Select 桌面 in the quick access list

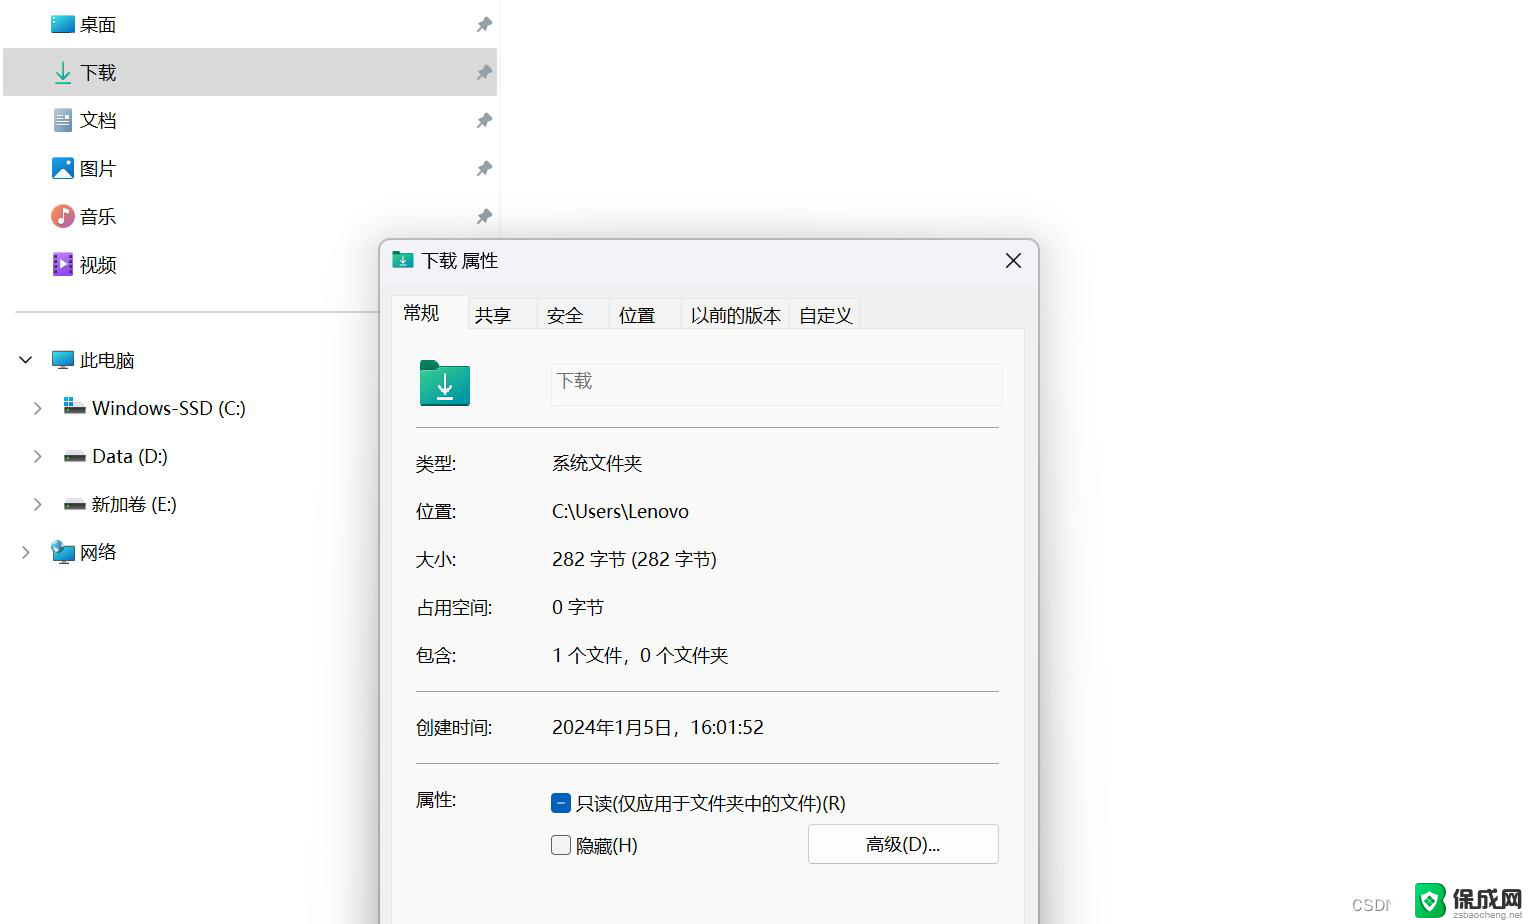click(x=98, y=24)
